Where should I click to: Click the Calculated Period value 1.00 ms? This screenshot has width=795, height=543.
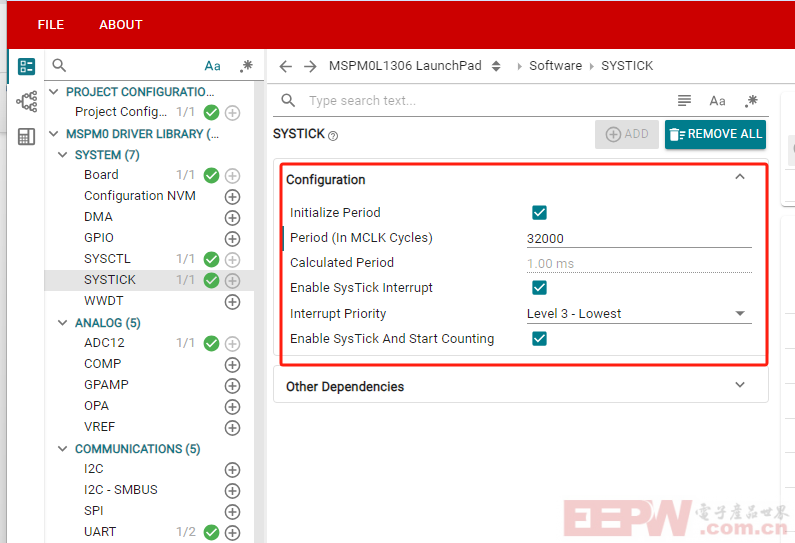[x=550, y=264]
